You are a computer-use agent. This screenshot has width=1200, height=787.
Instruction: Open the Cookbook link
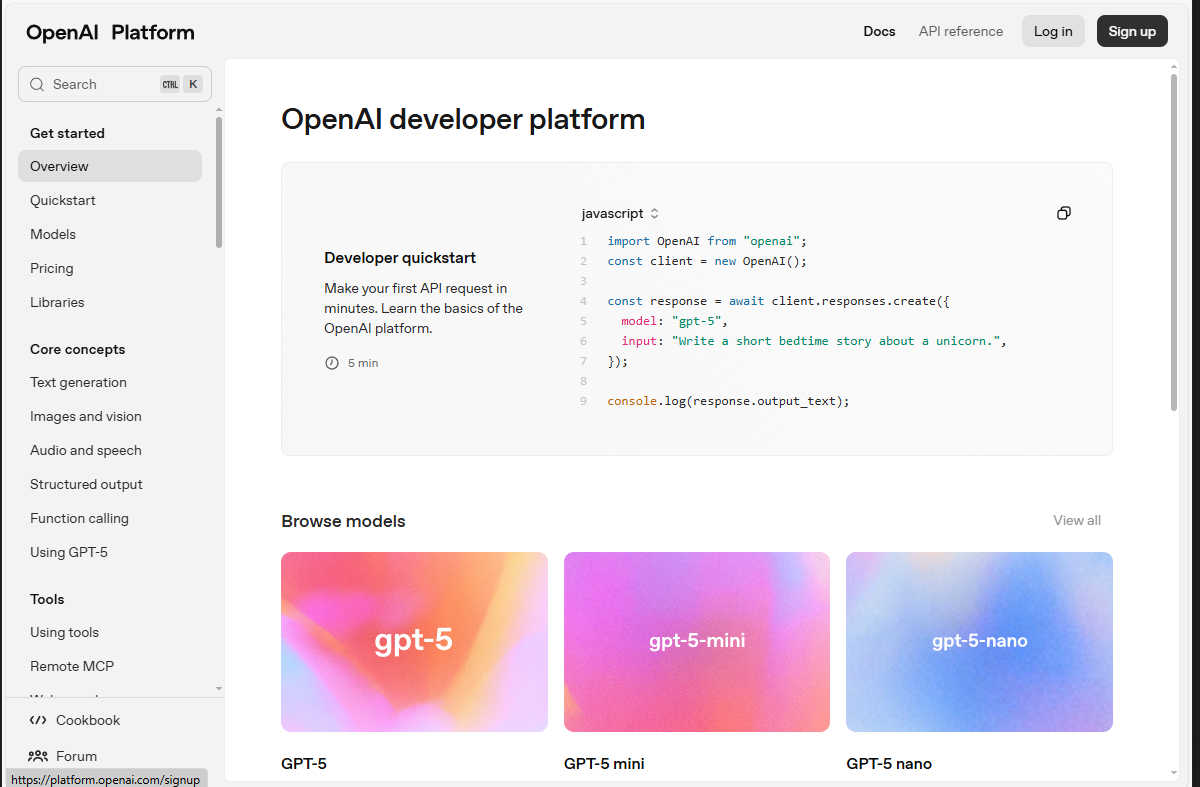coord(88,720)
